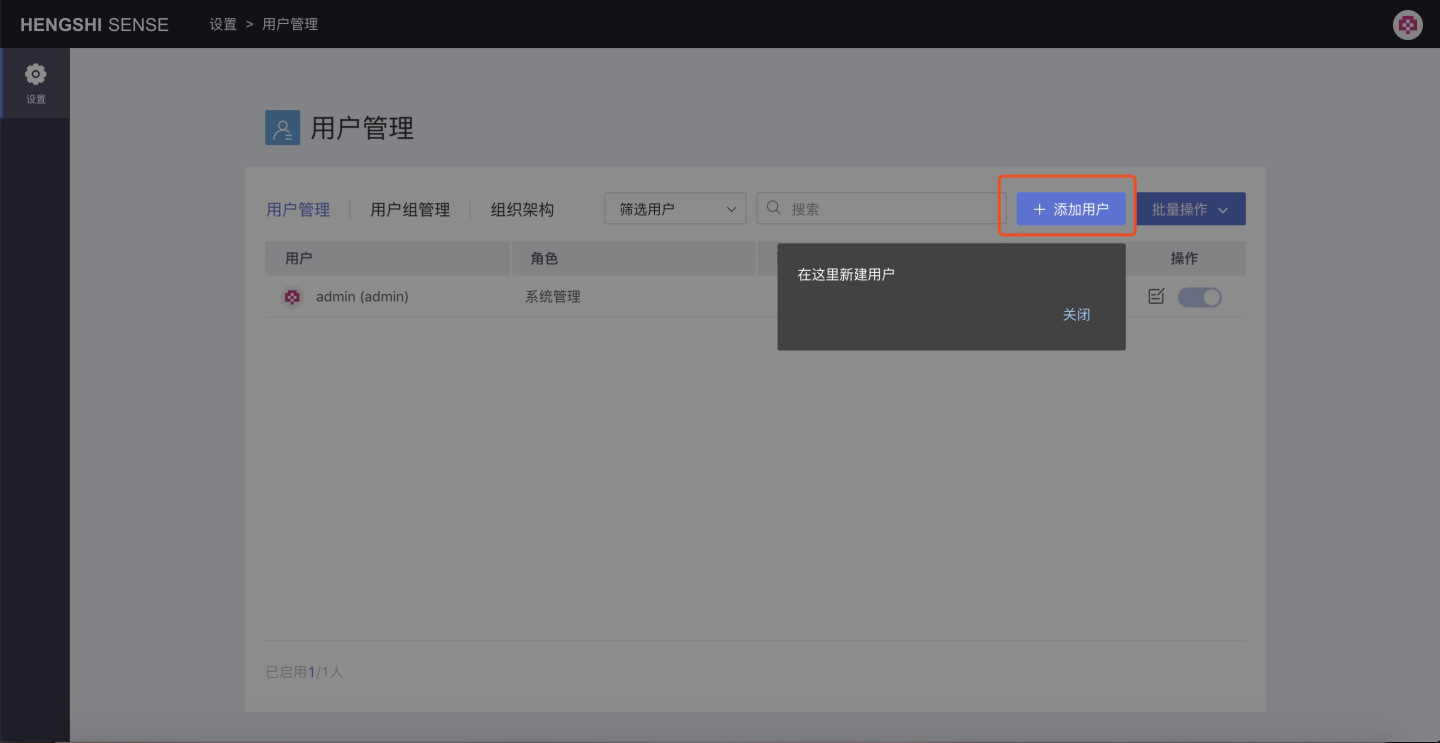
Task: Click the edit icon in admin row
Action: pos(1156,297)
